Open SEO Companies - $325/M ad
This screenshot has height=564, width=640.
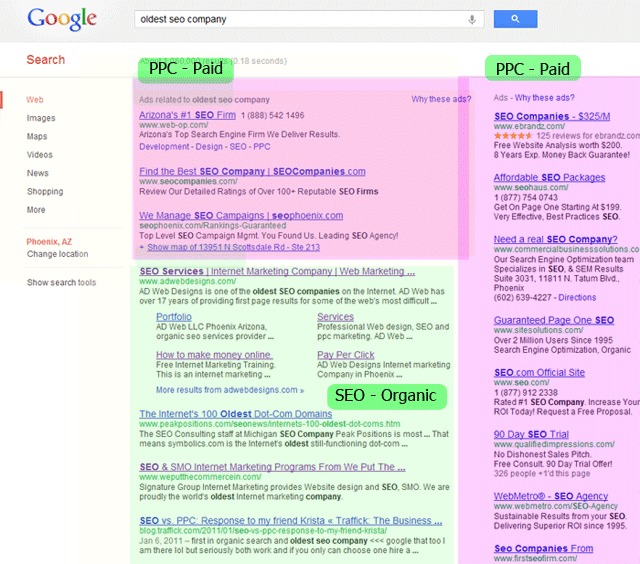click(x=552, y=116)
